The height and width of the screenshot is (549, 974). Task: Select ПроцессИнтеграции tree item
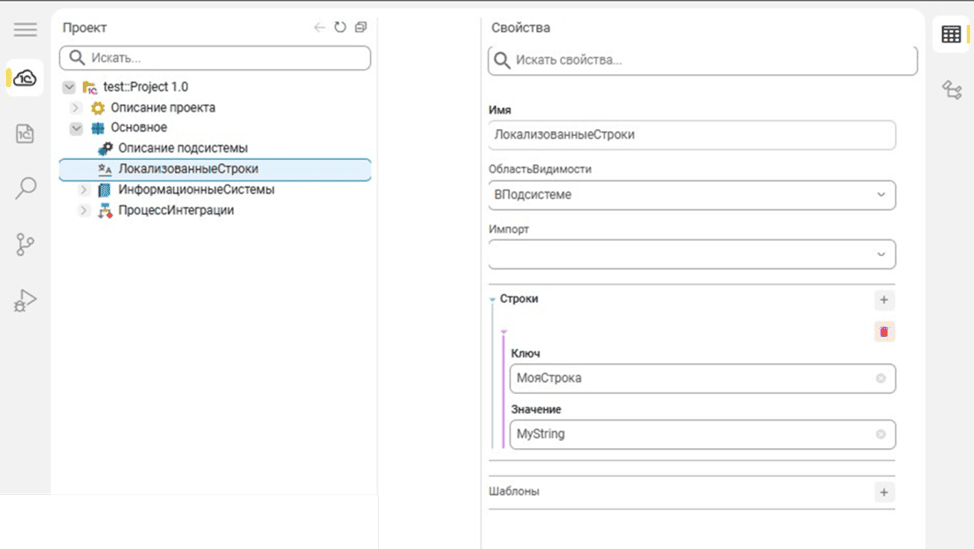(x=175, y=210)
